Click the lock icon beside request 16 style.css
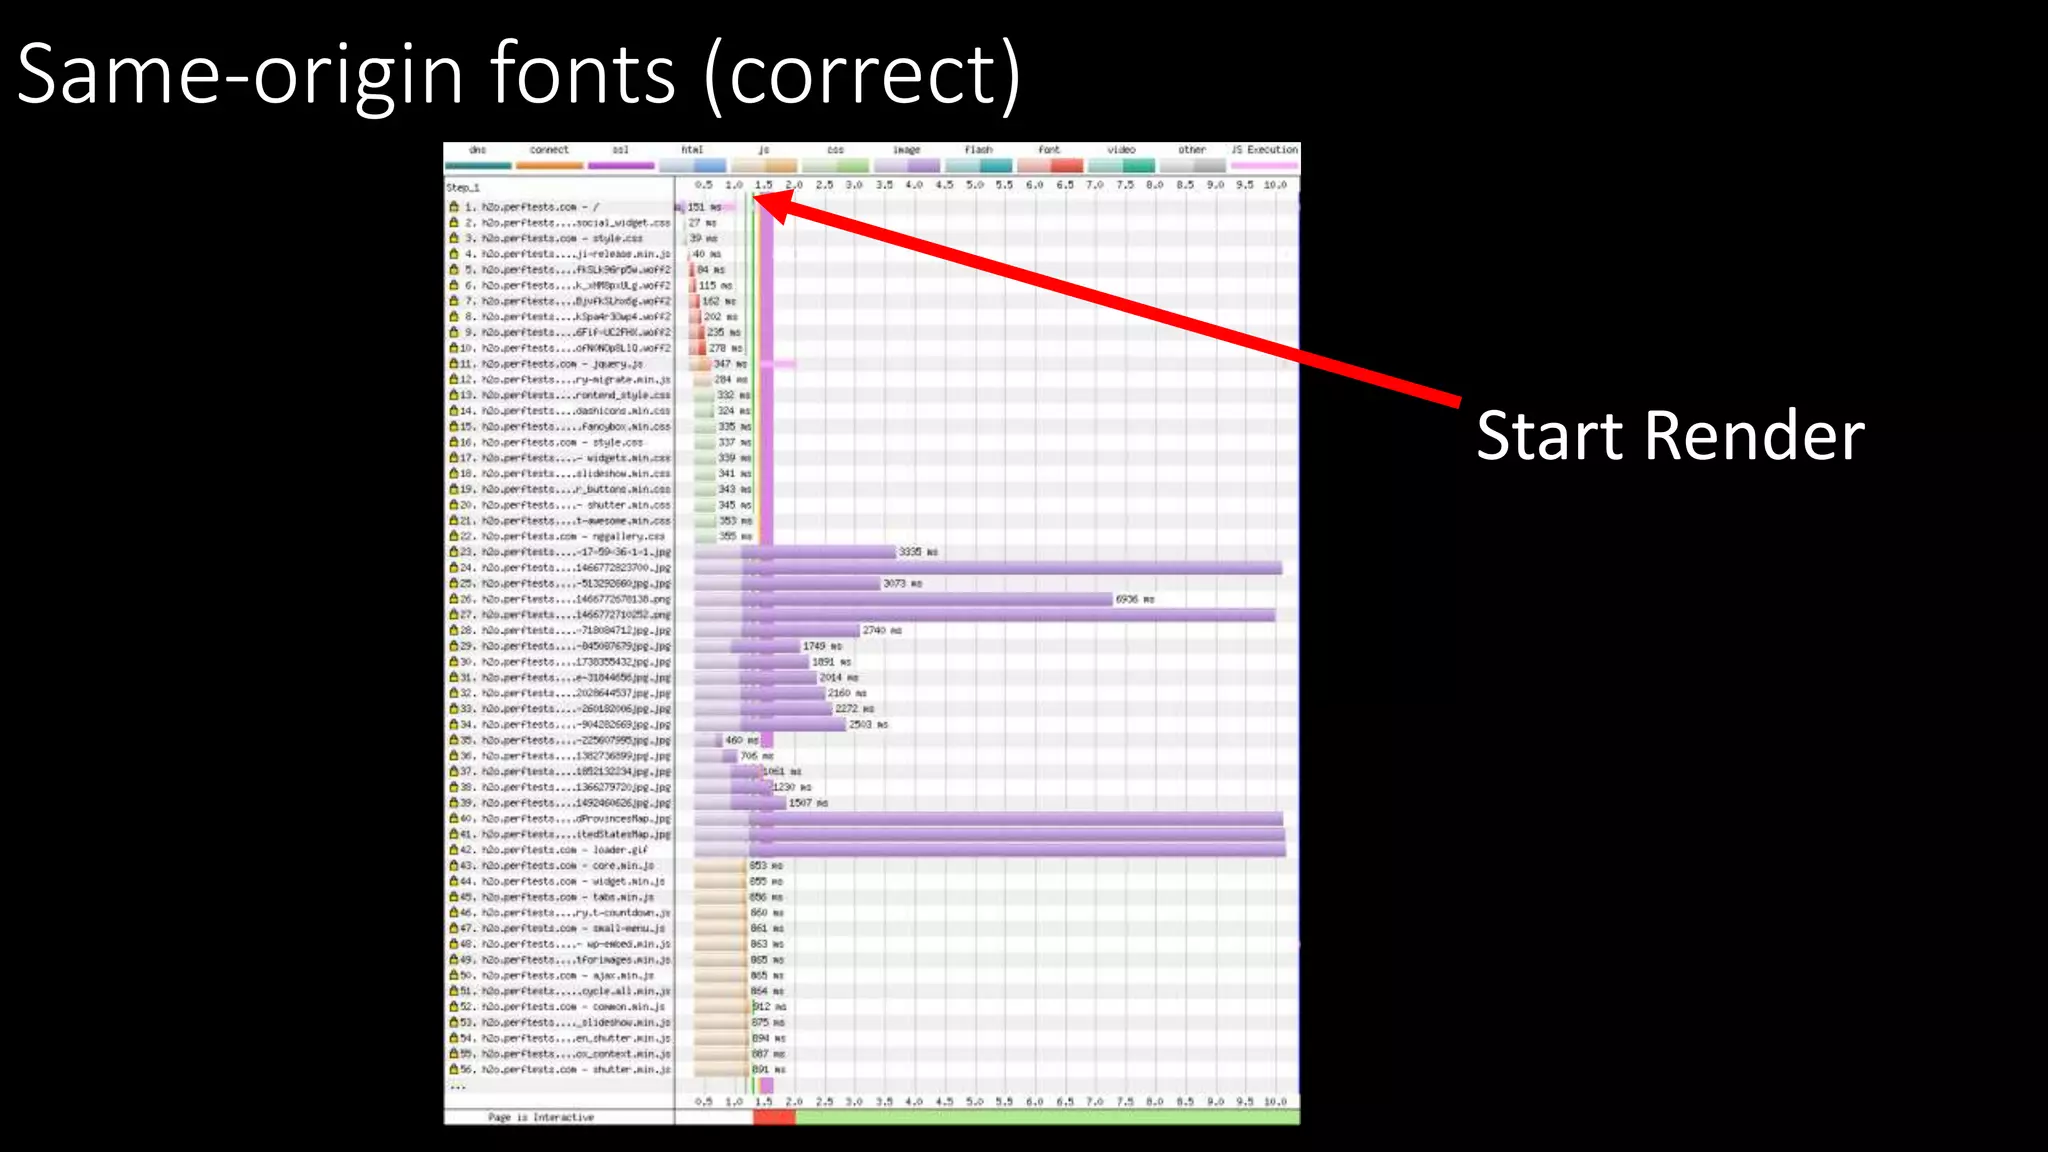This screenshot has height=1152, width=2048. tap(454, 442)
